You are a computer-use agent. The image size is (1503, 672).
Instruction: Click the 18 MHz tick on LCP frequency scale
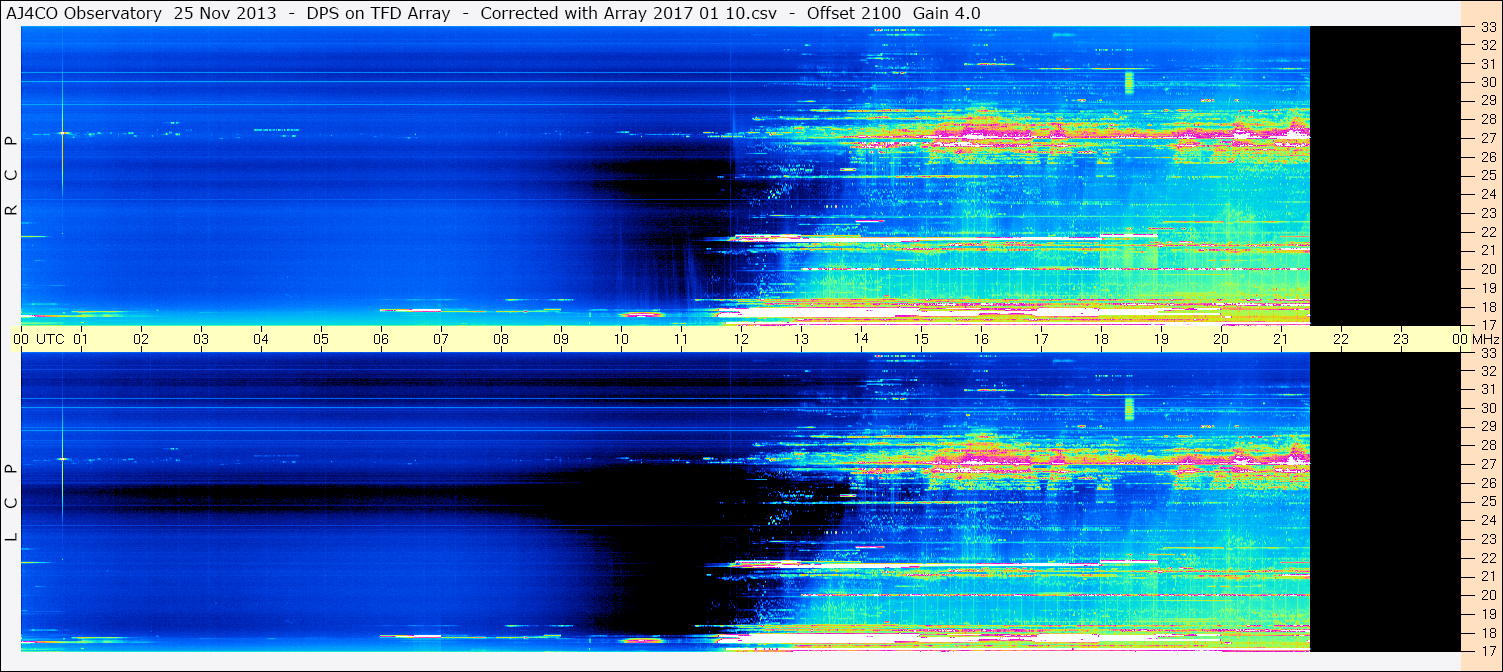[x=1488, y=632]
